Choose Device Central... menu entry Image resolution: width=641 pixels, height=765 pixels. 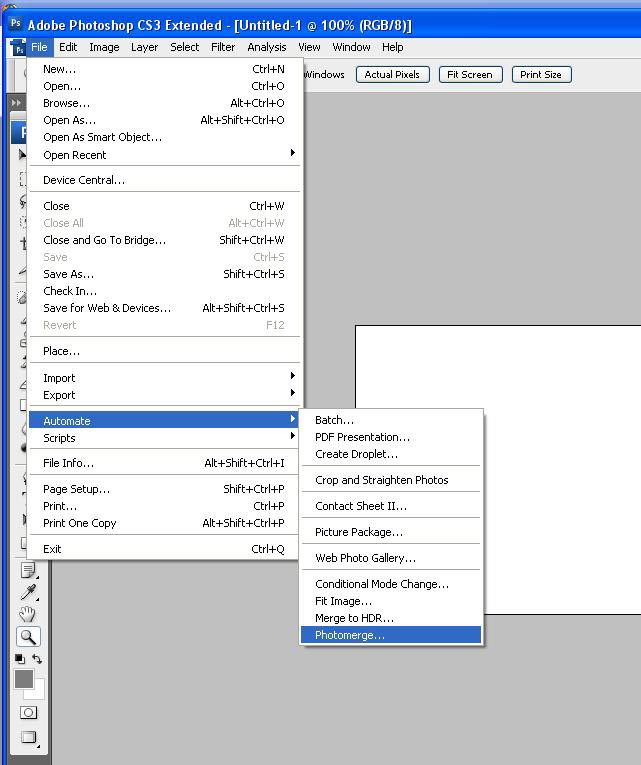[x=164, y=180]
